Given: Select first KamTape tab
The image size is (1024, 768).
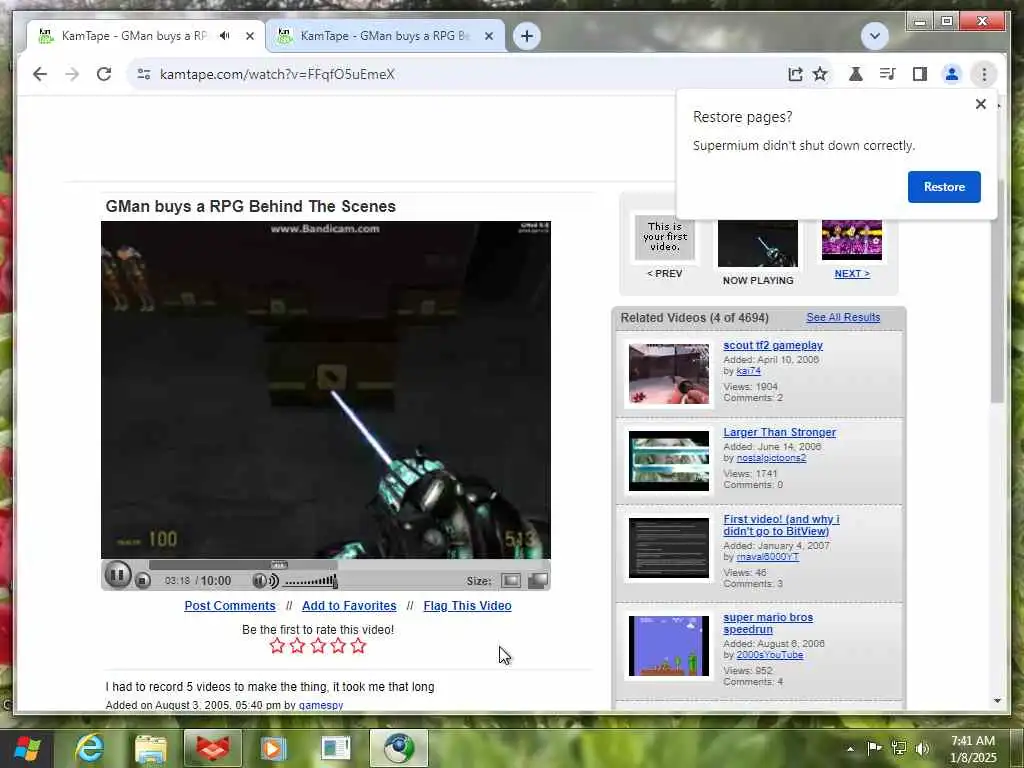Looking at the screenshot, I should [x=134, y=36].
